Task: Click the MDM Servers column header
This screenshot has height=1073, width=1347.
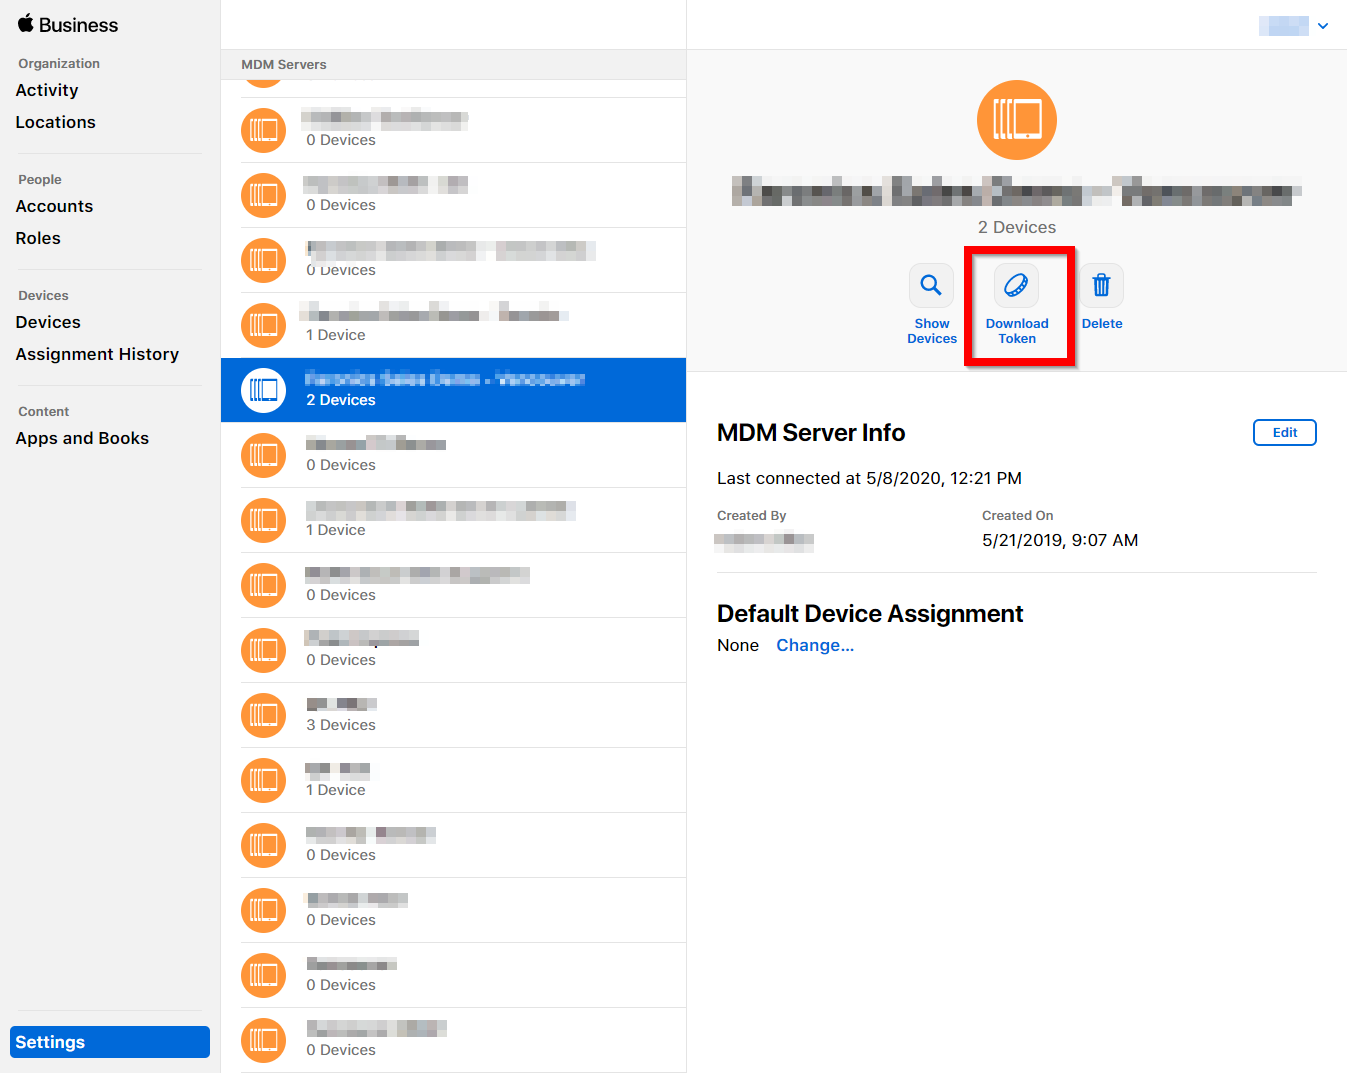Action: [x=284, y=64]
